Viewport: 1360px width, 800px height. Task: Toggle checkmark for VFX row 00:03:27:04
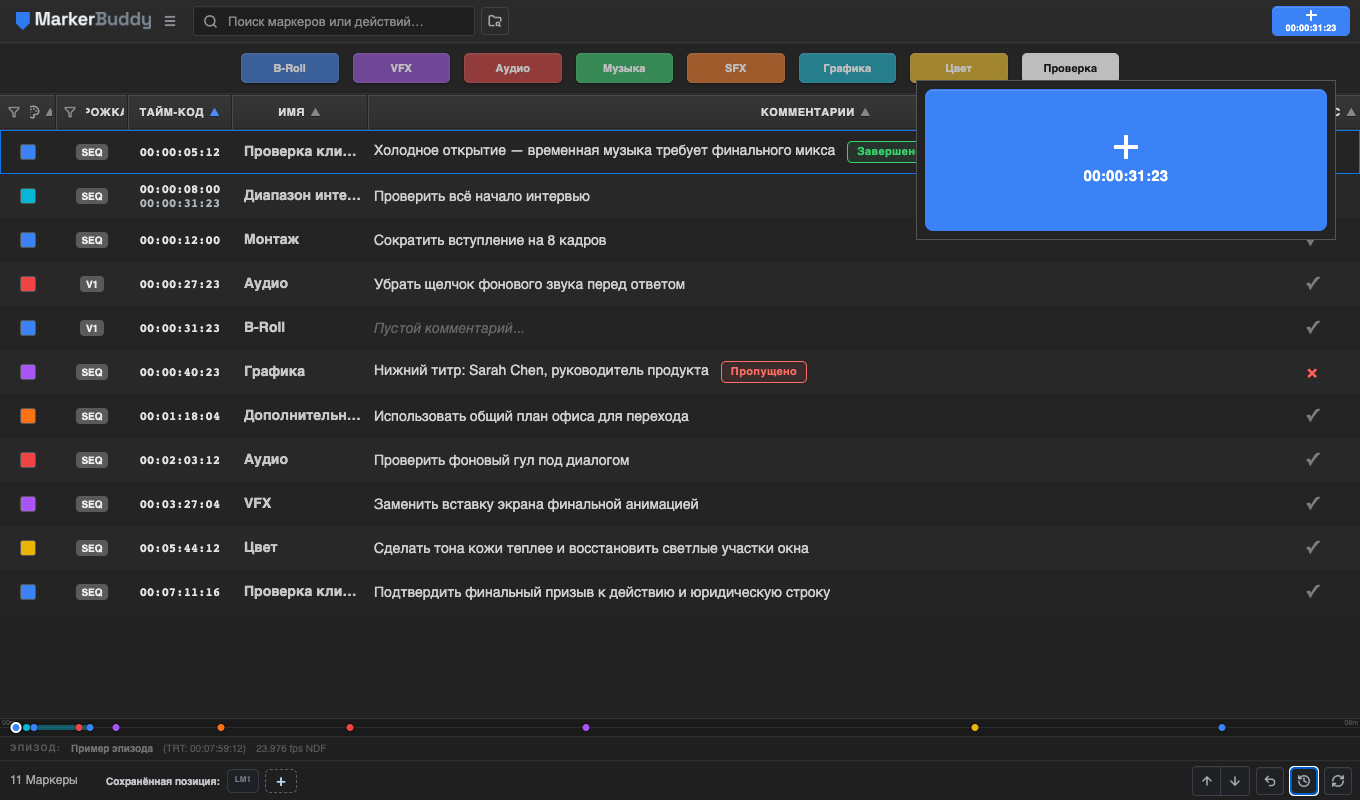point(1313,504)
